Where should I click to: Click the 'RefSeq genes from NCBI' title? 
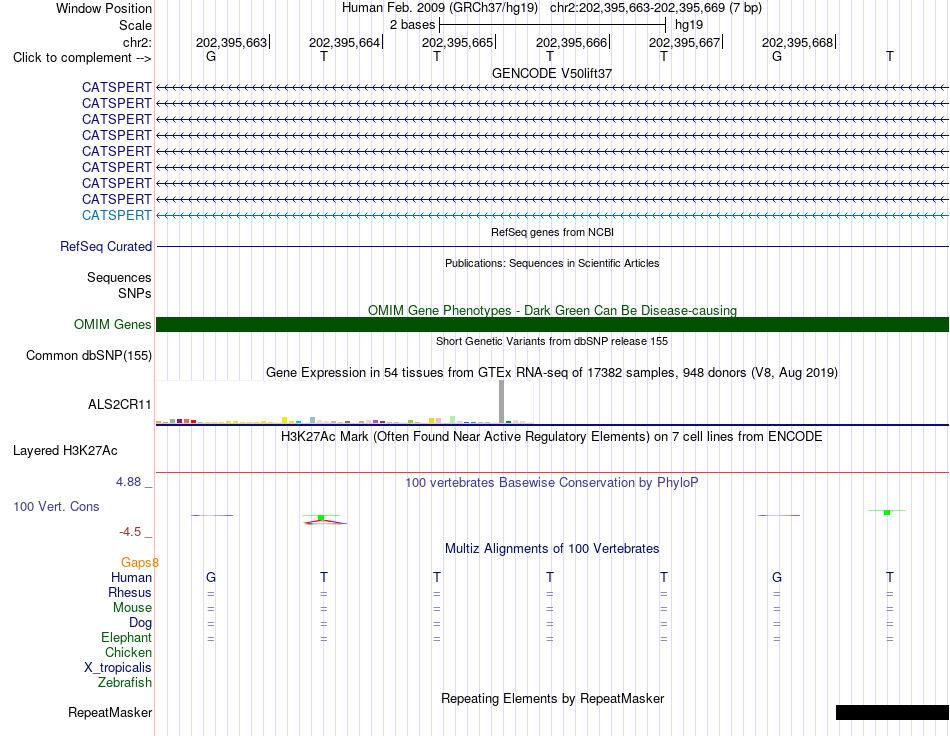(x=552, y=232)
